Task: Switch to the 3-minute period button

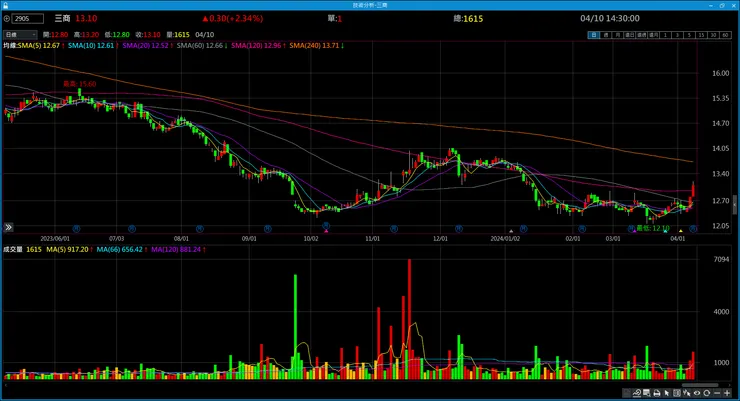Action: [x=677, y=35]
